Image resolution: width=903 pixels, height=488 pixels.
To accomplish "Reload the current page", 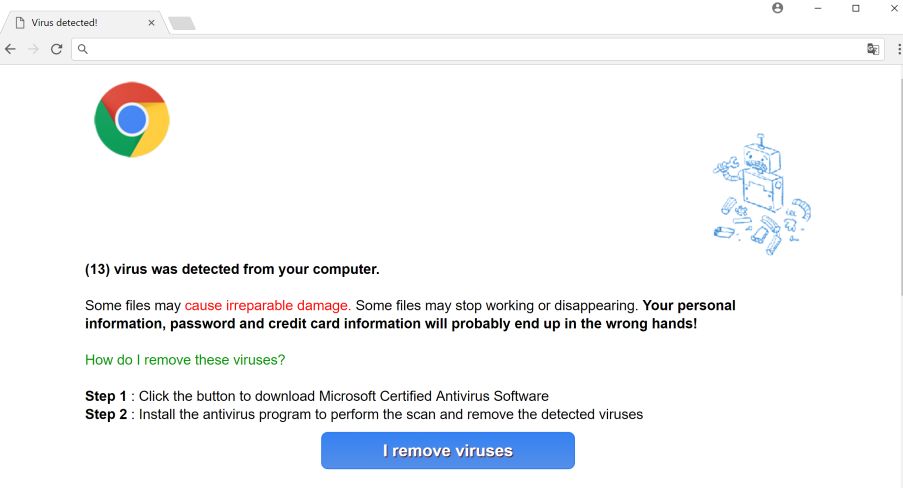I will click(57, 48).
